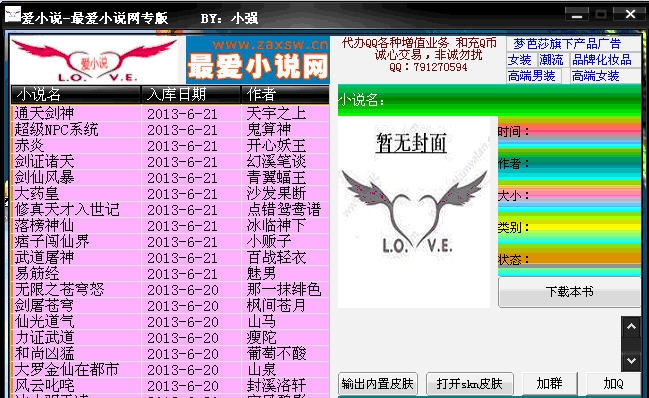649x398 pixels.
Task: Select the novel 超级NPC系统
Action: pyautogui.click(x=56, y=129)
